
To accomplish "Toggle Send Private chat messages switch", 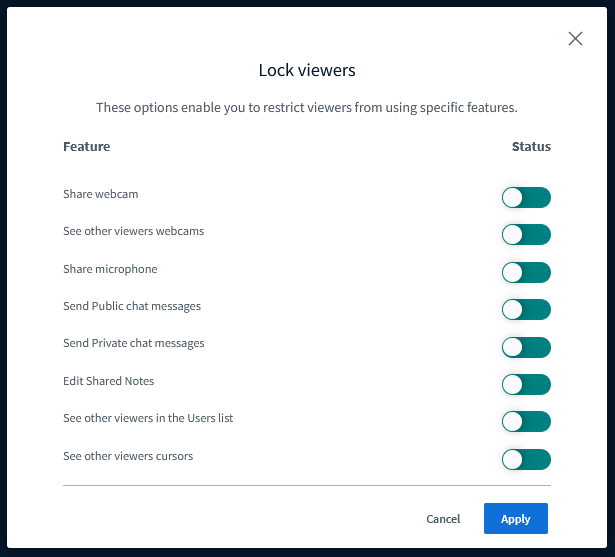I will point(526,347).
